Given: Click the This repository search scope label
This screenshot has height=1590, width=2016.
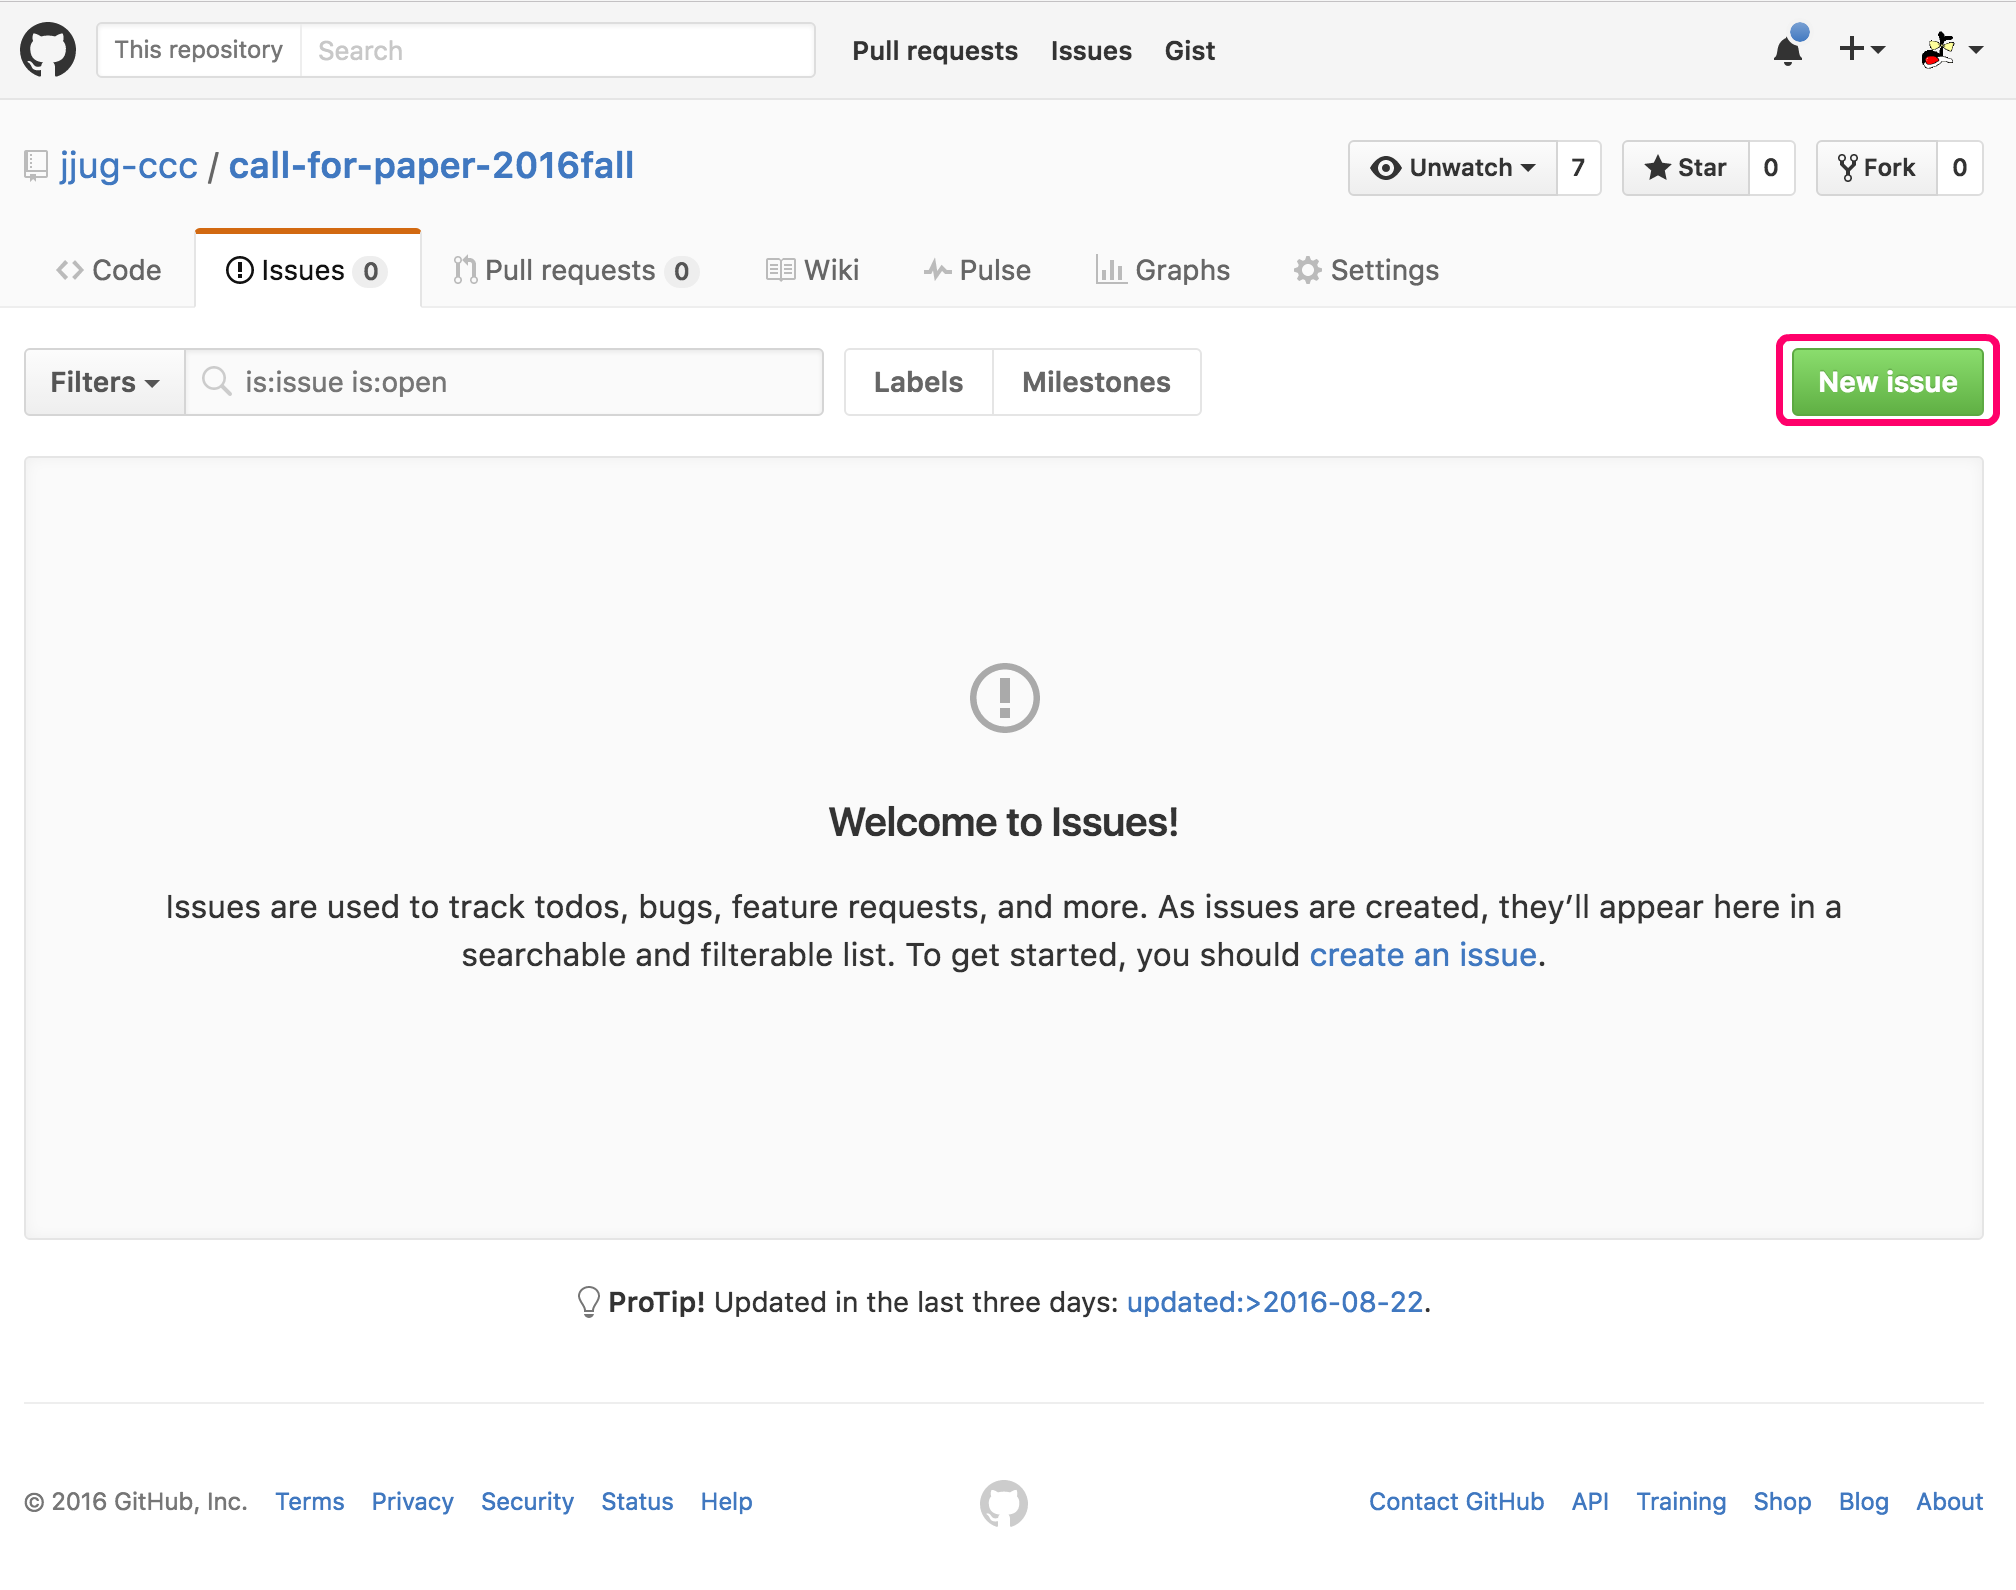Looking at the screenshot, I should [x=199, y=50].
